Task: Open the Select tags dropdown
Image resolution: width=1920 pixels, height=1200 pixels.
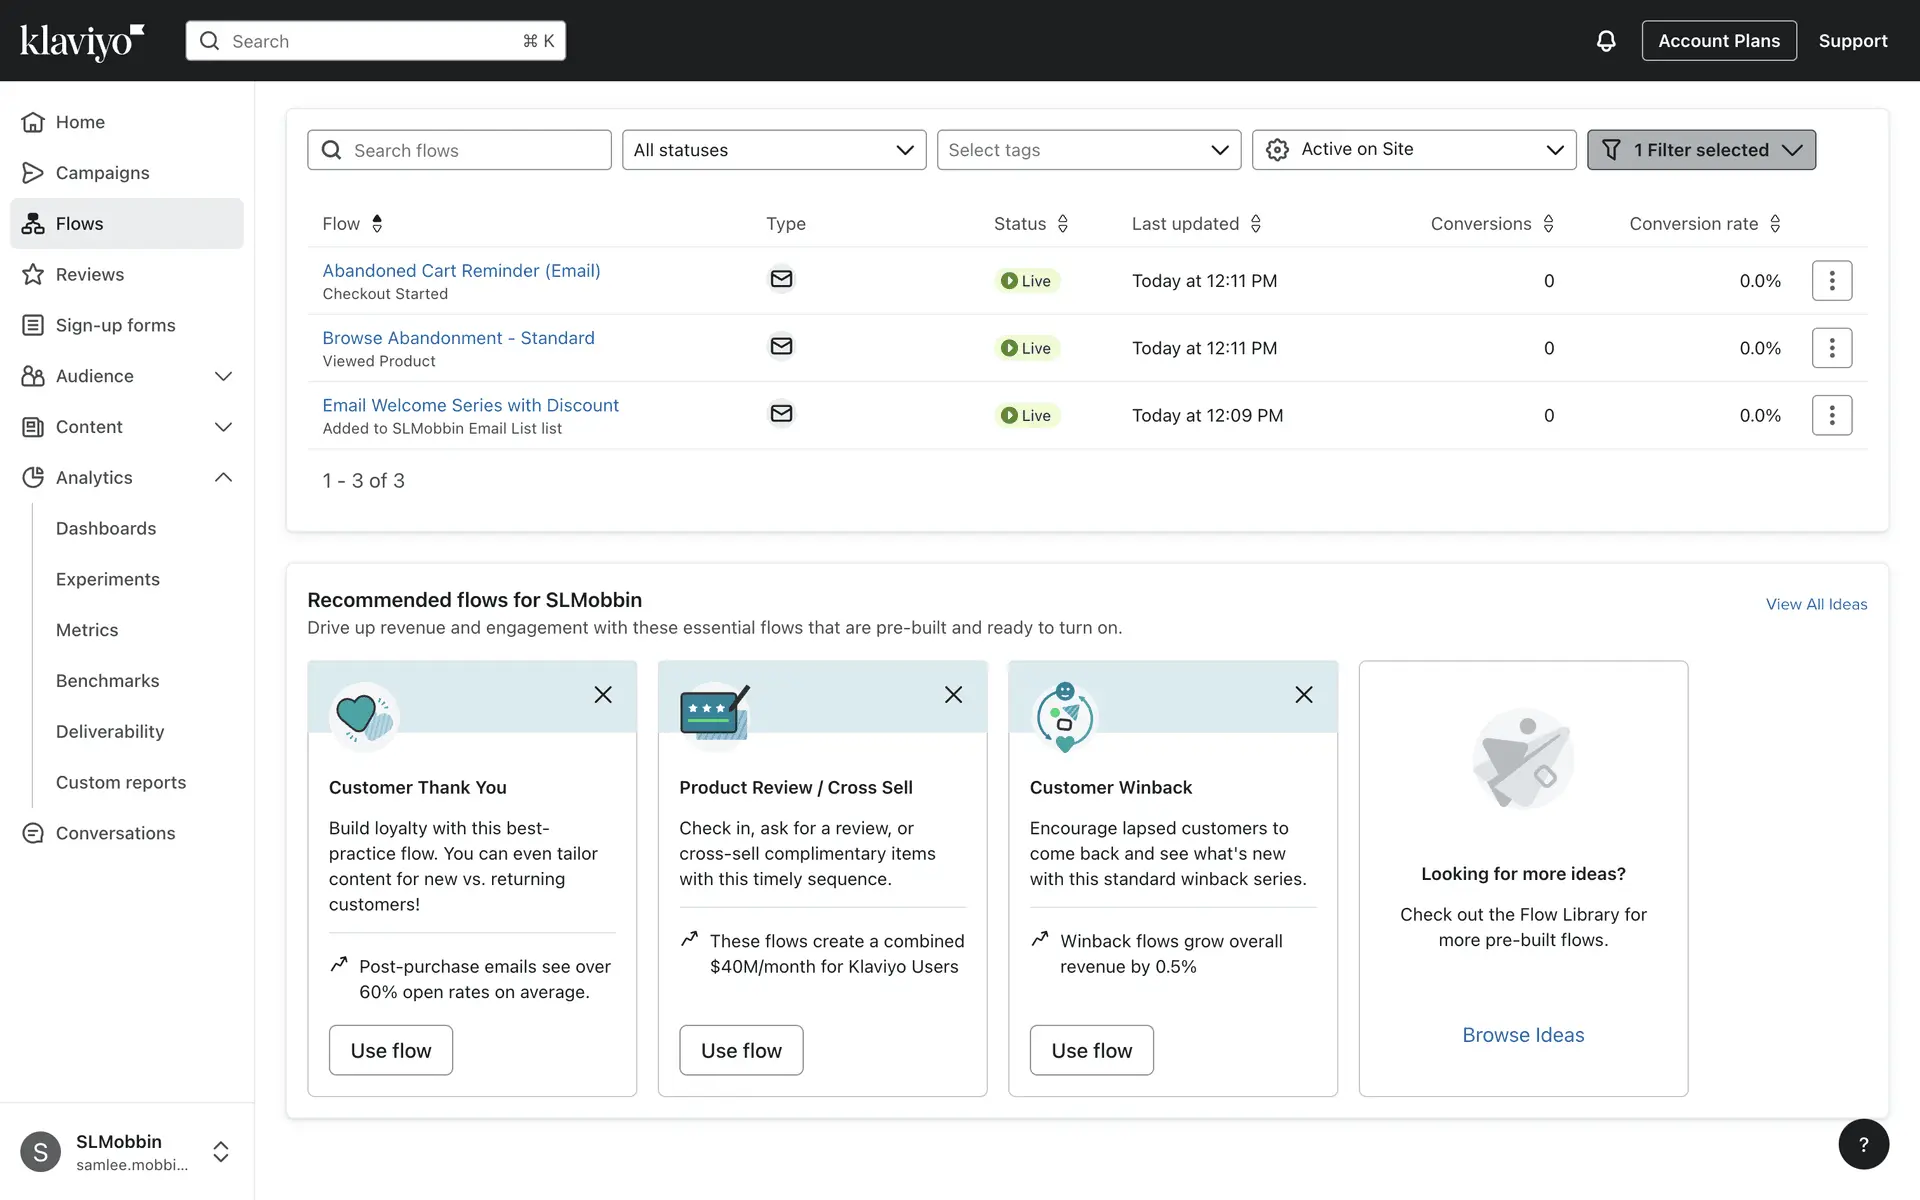Action: (1088, 150)
